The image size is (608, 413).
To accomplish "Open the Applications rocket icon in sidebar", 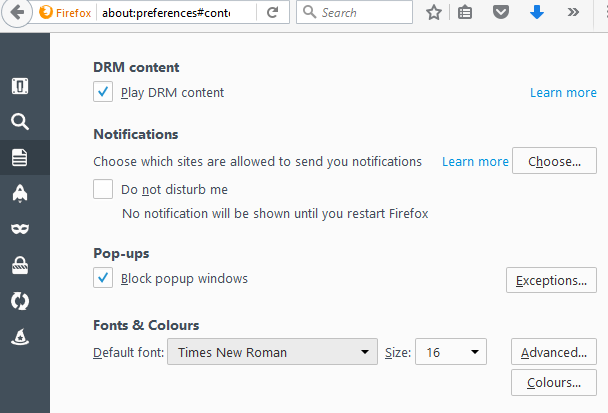I will [20, 193].
